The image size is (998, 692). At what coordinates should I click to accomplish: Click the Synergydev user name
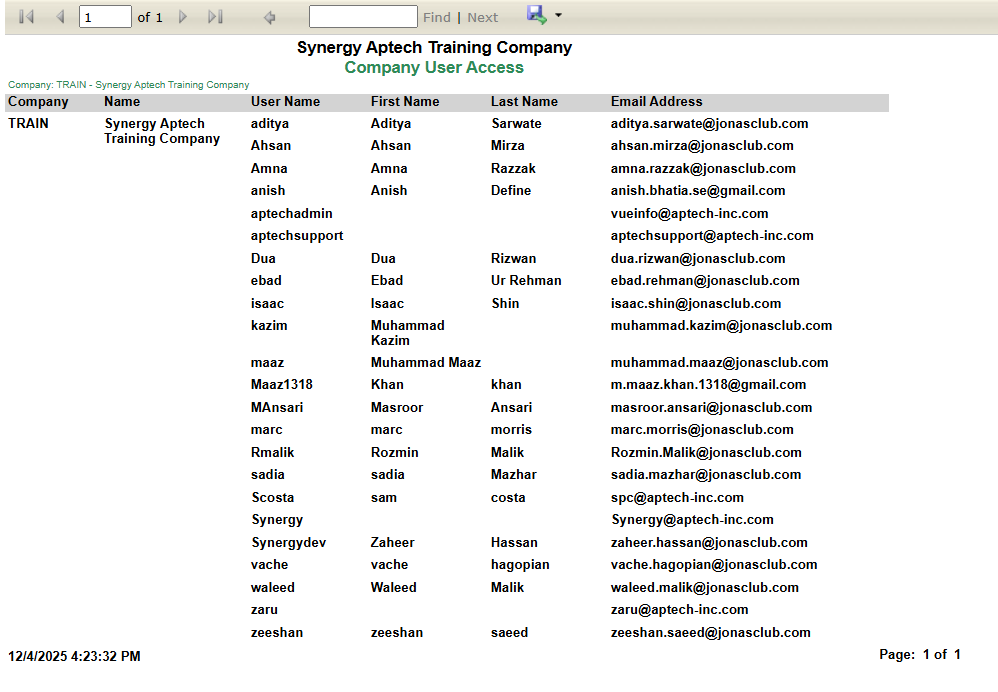click(288, 543)
